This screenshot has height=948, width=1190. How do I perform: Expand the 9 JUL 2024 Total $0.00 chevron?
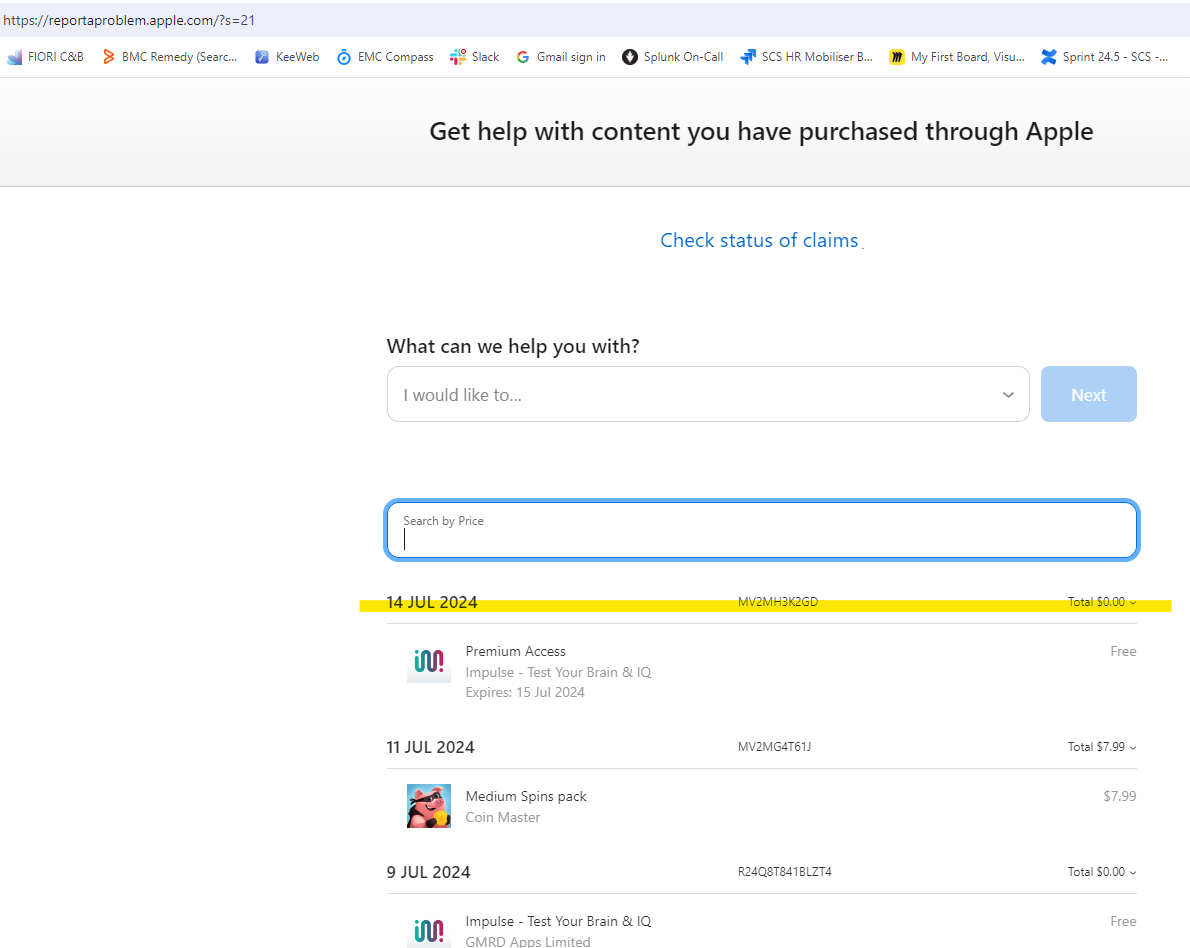[1133, 873]
